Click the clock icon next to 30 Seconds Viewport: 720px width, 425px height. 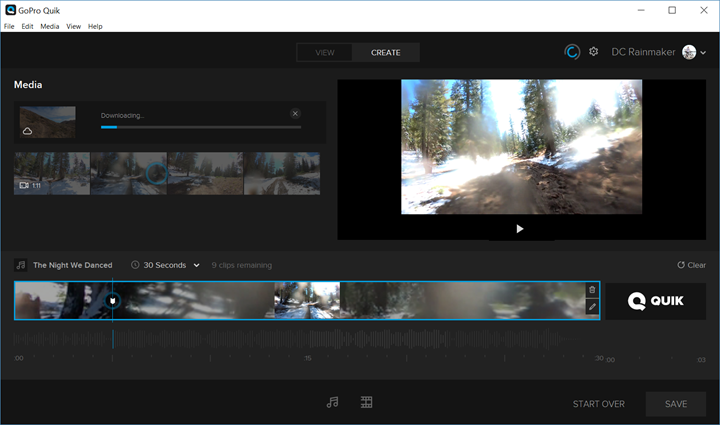pyautogui.click(x=135, y=265)
